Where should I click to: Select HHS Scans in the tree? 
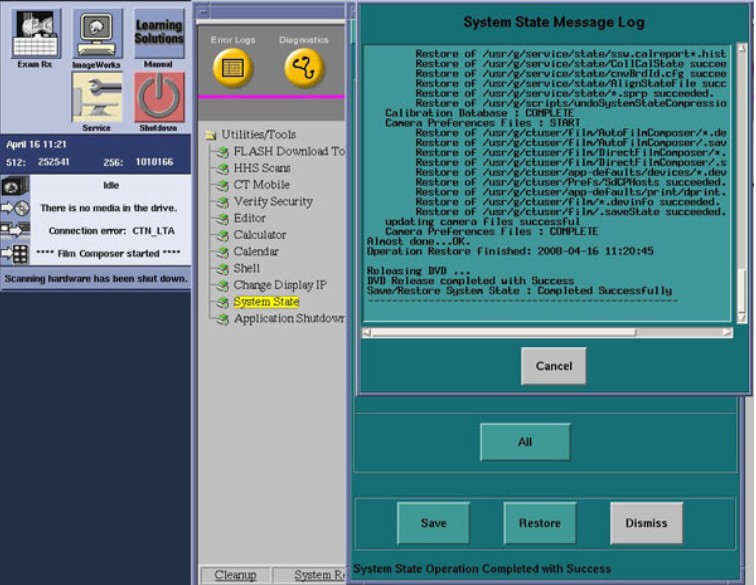coord(262,168)
